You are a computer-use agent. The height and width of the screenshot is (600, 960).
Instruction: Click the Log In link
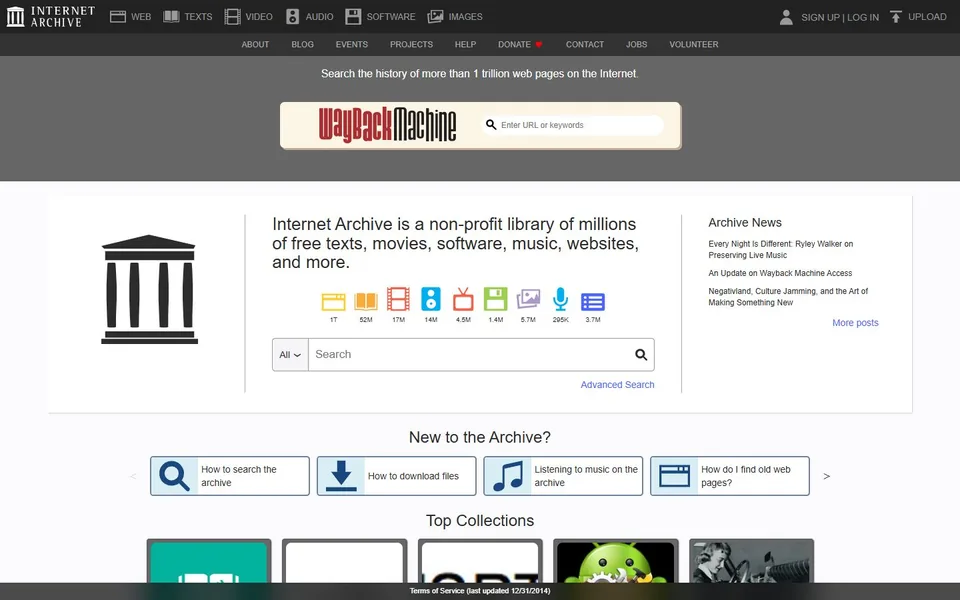point(863,17)
